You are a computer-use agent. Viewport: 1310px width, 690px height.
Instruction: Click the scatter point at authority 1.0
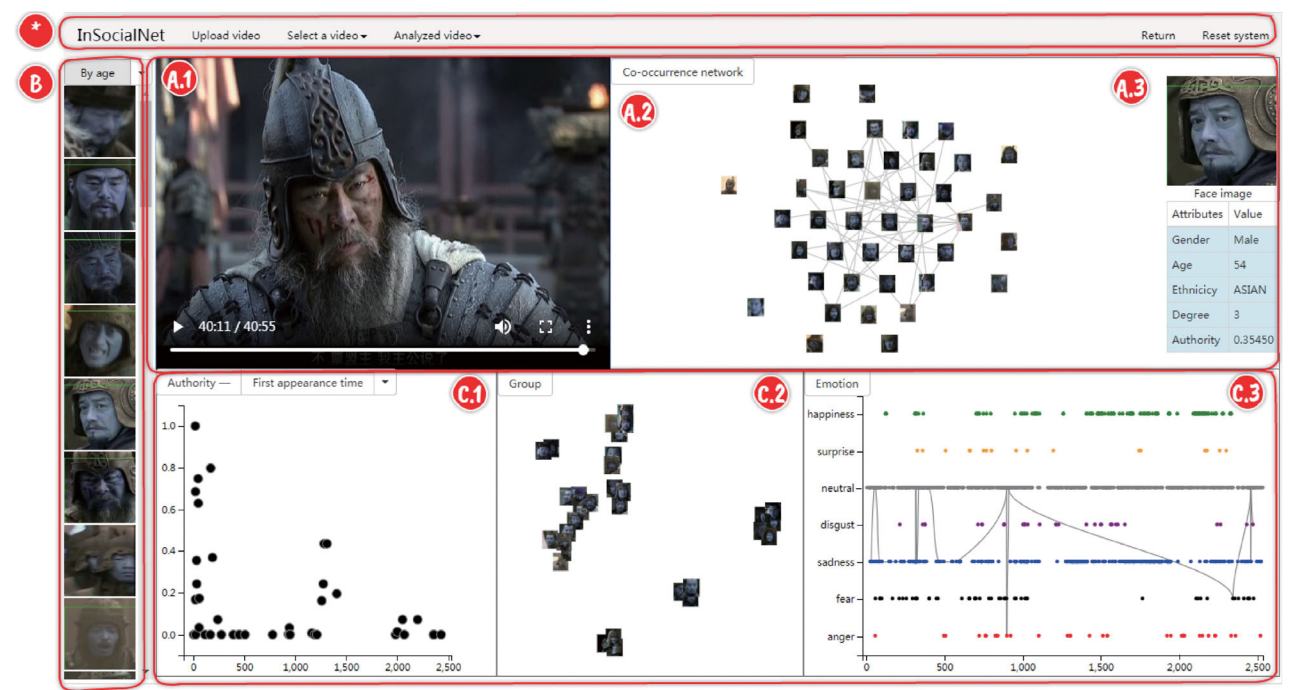tap(195, 426)
